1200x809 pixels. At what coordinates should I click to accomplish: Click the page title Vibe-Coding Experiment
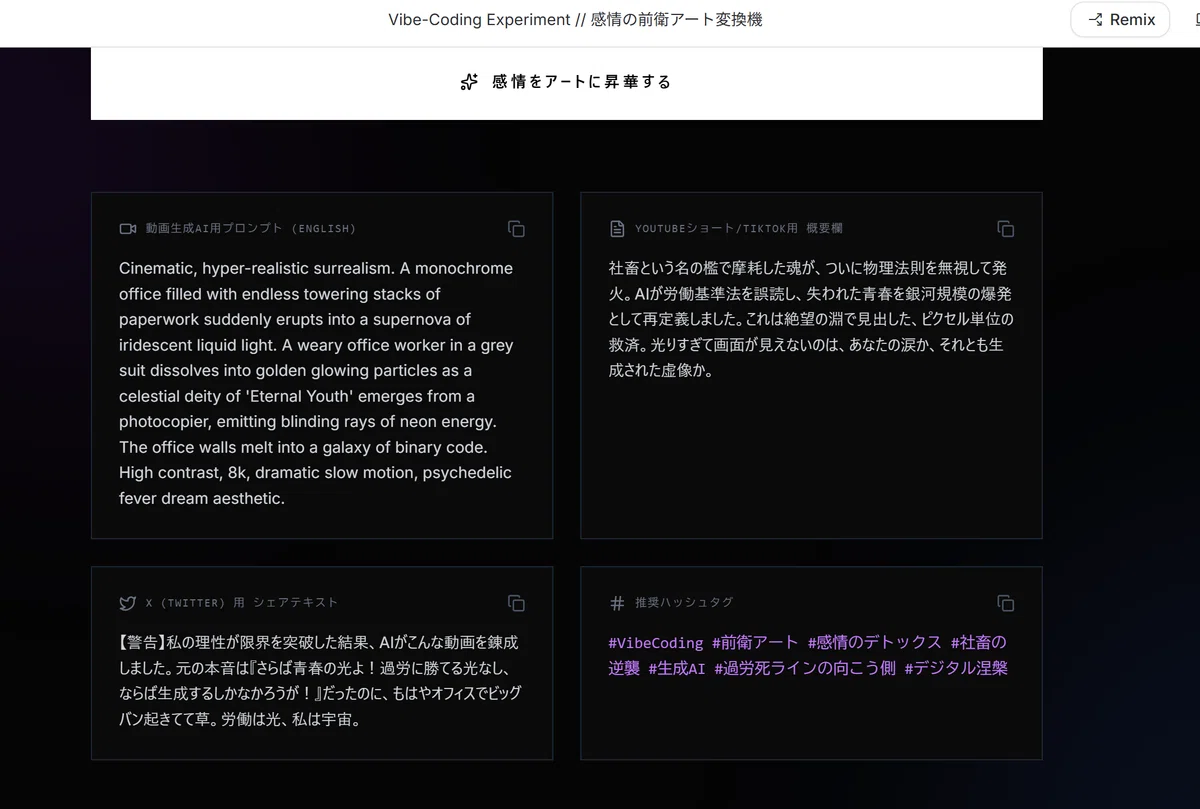pos(575,20)
